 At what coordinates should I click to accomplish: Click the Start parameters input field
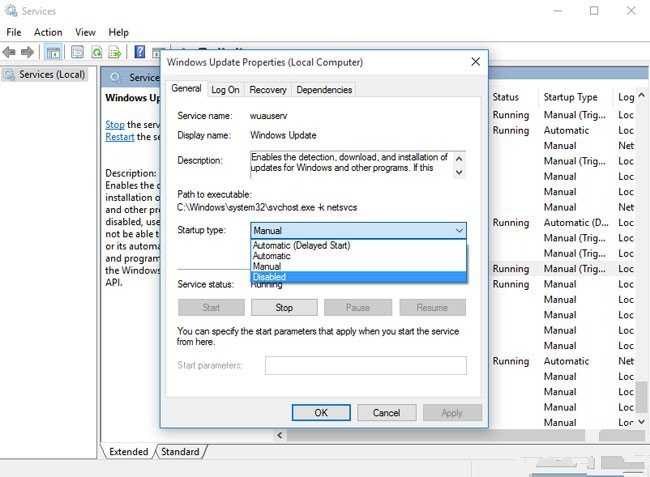366,366
